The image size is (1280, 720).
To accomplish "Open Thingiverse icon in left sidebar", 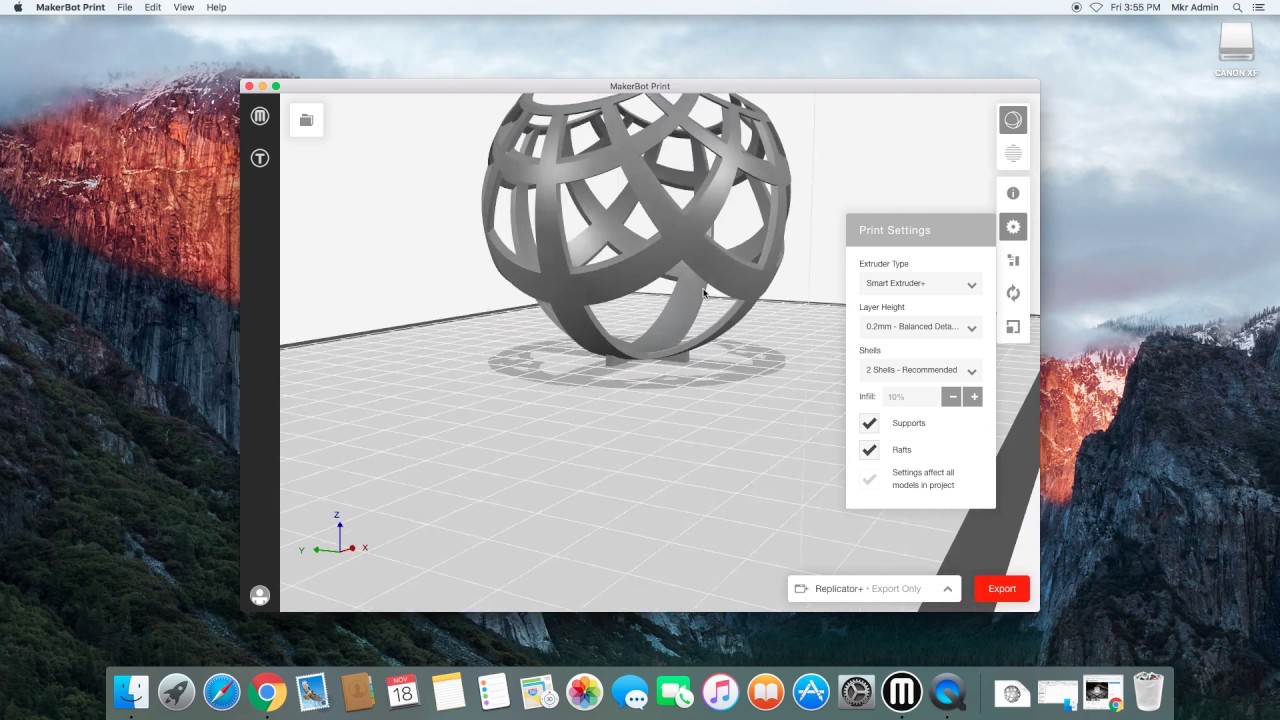I will coord(260,158).
